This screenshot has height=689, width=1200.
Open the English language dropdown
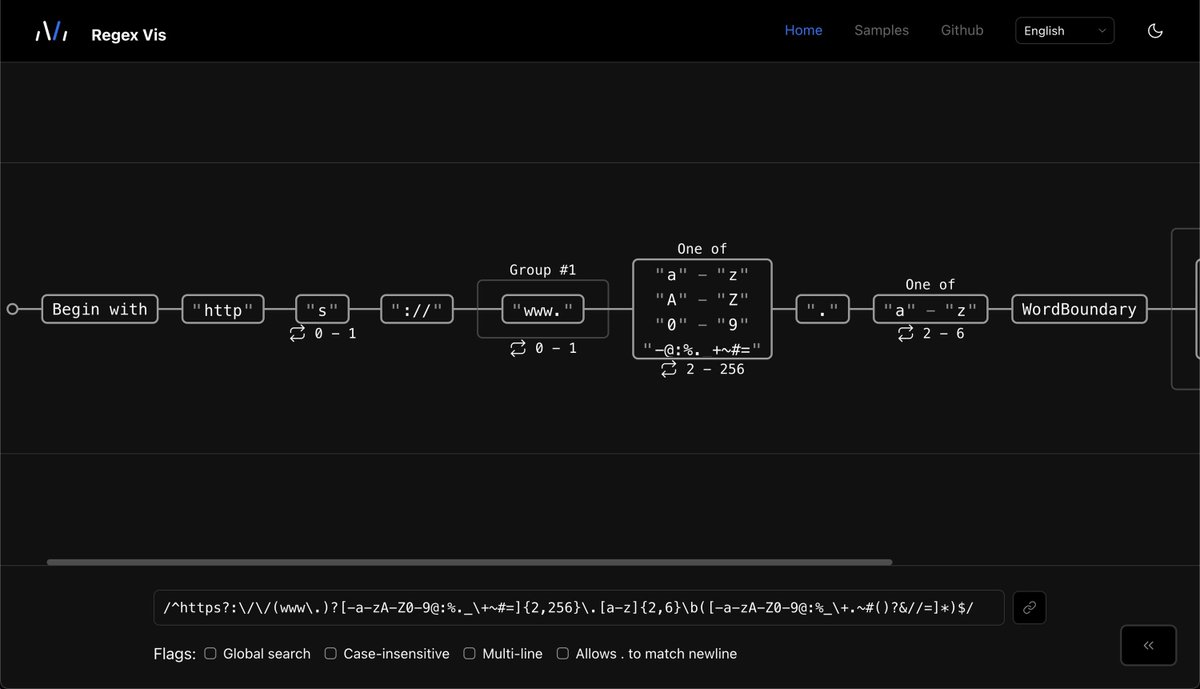tap(1064, 30)
